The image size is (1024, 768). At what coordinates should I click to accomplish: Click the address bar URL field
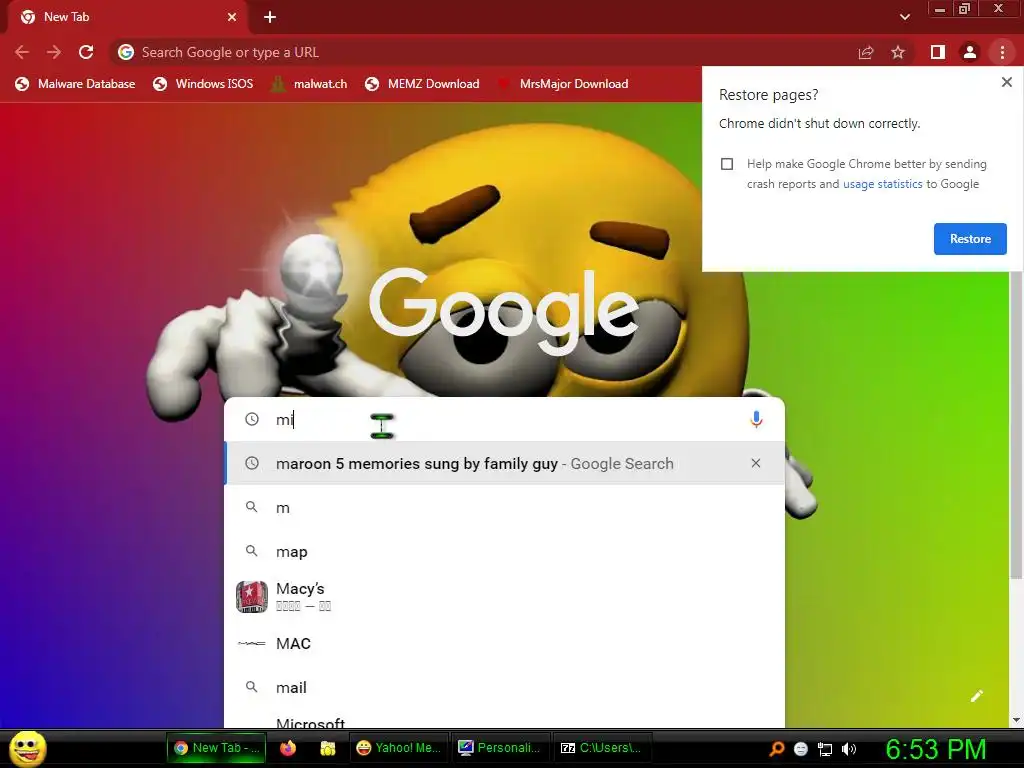click(483, 52)
